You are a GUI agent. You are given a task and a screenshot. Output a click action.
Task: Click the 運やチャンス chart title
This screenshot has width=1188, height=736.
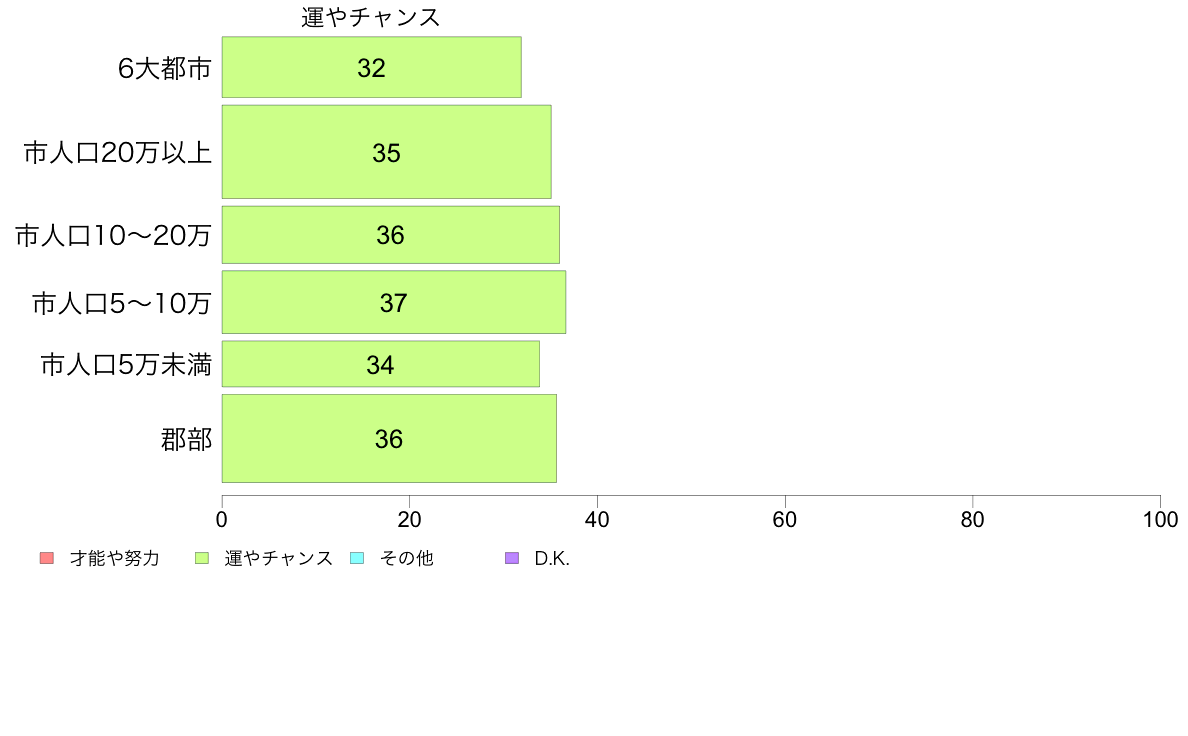[370, 17]
